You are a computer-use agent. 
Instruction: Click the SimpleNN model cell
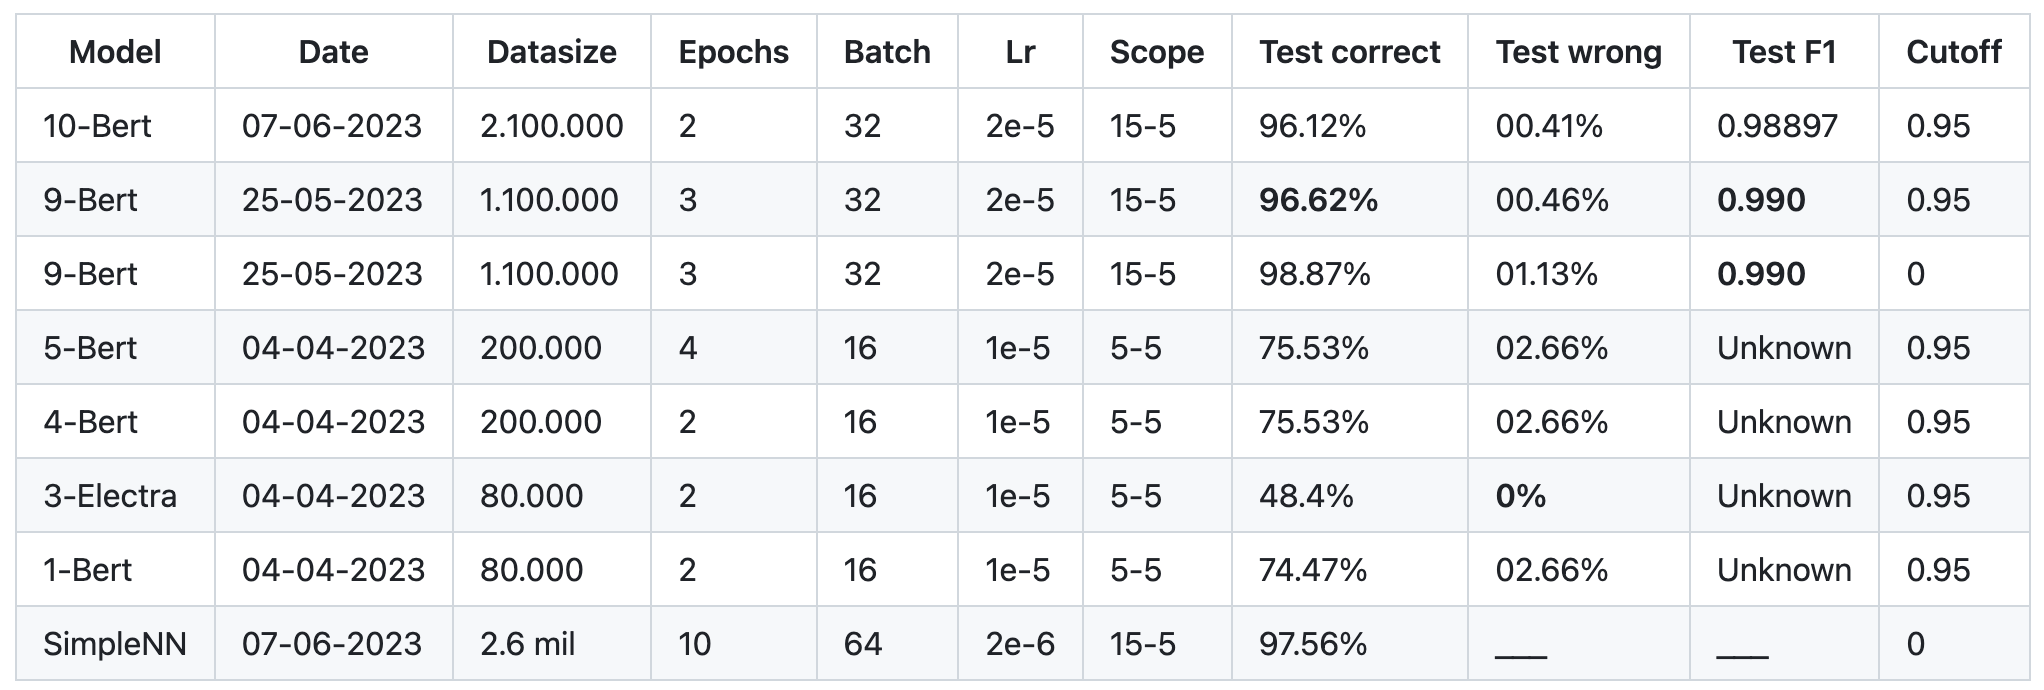[x=115, y=644]
